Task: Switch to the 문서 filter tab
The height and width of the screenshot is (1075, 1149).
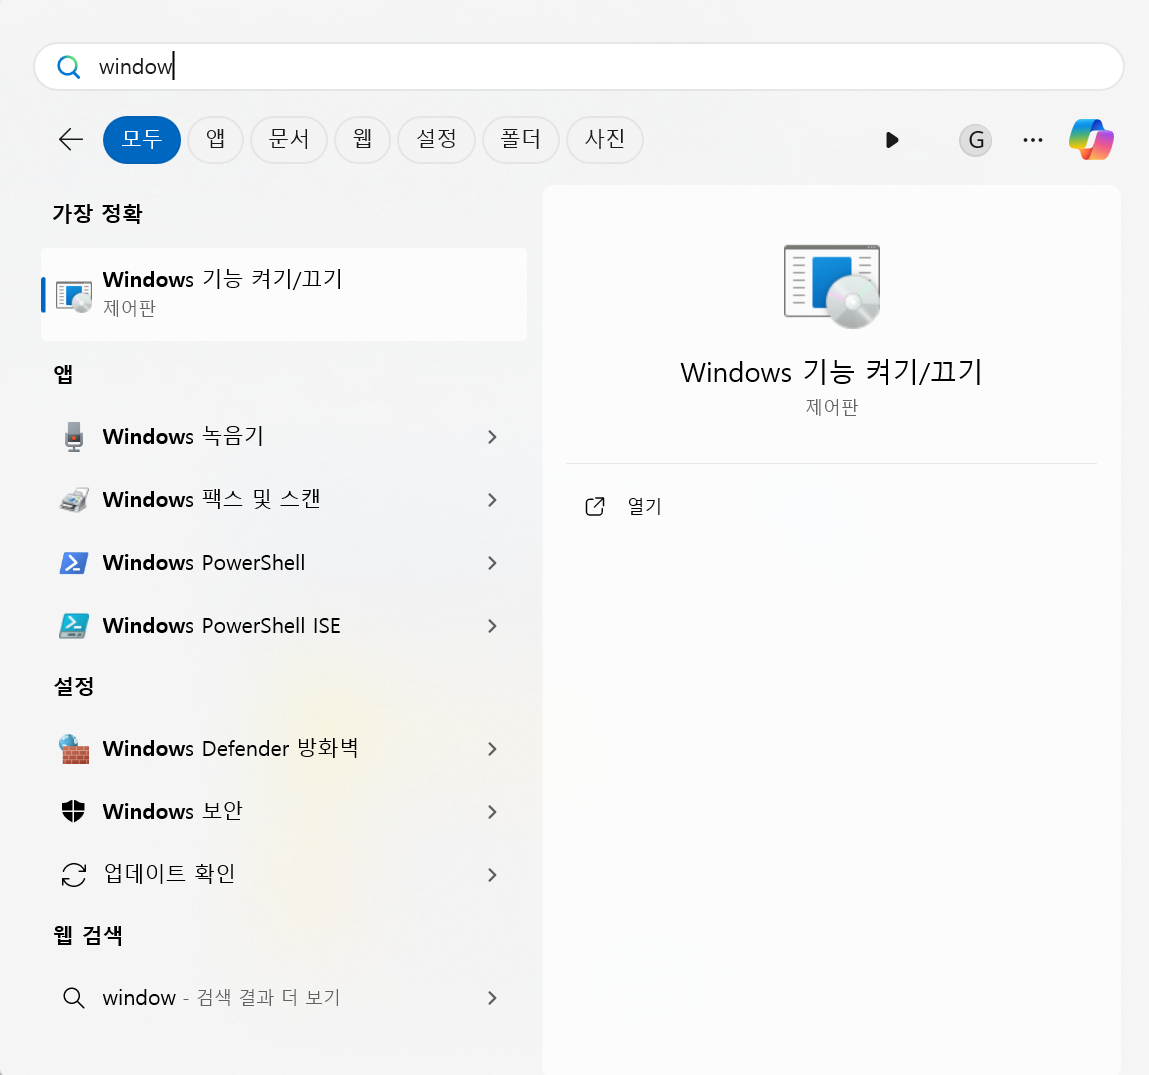Action: click(289, 139)
